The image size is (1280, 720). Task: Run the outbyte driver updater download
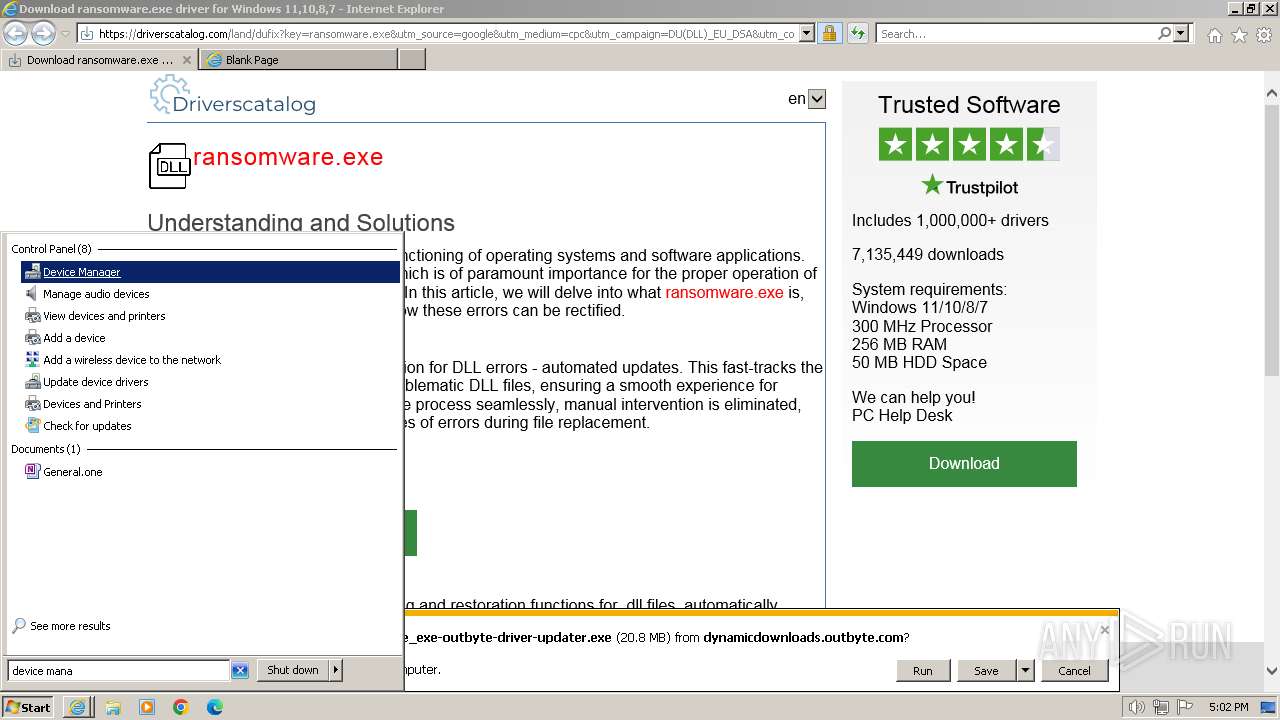[922, 671]
